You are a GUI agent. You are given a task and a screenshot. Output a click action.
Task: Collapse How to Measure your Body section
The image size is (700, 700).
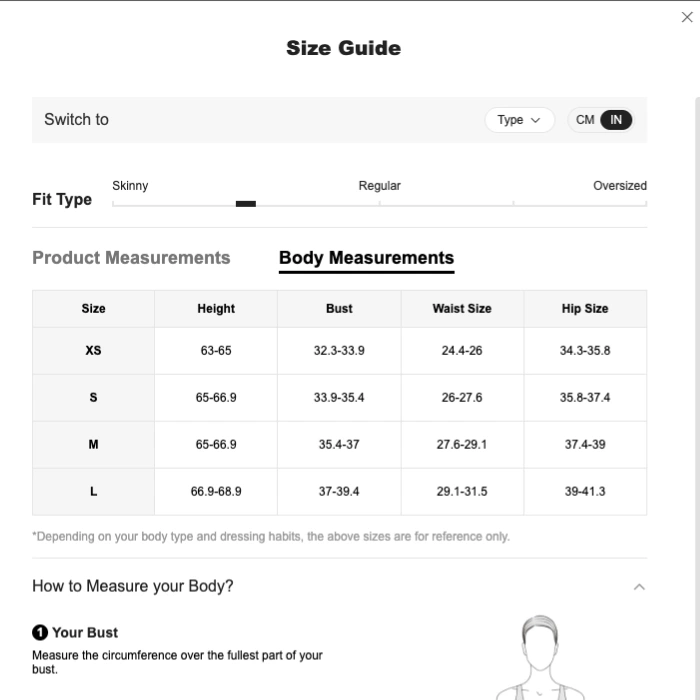click(x=639, y=587)
